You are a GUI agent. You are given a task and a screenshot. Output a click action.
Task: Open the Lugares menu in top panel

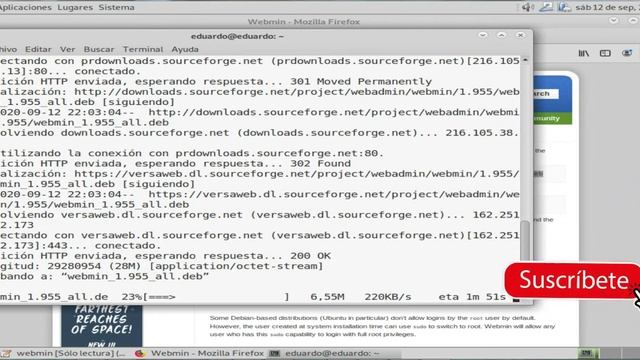pos(75,7)
